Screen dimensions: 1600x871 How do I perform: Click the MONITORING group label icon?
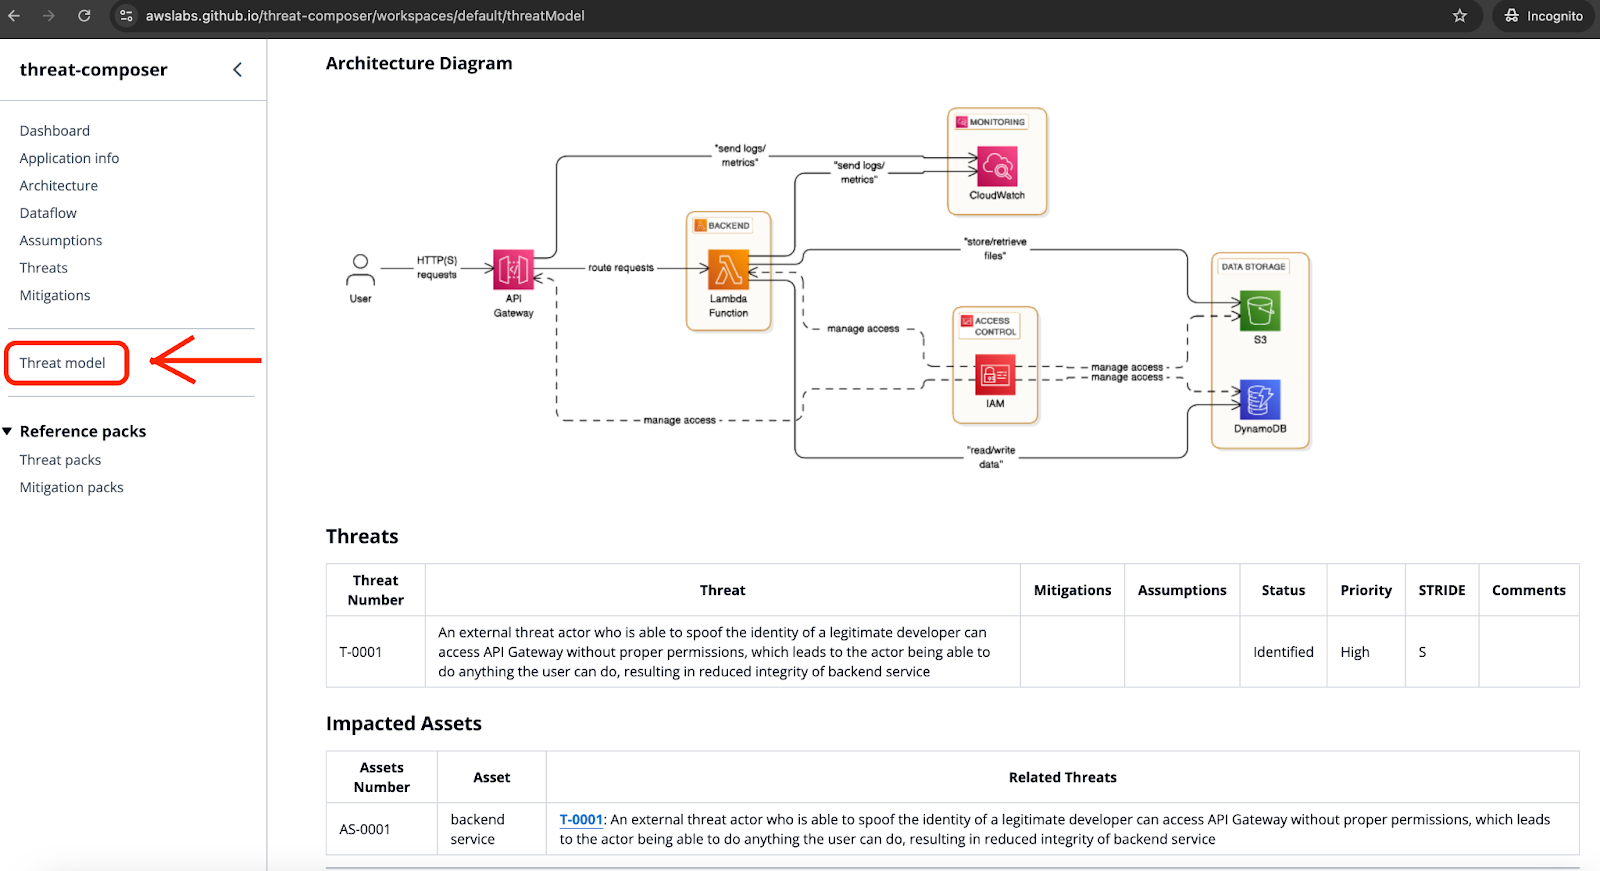(961, 122)
